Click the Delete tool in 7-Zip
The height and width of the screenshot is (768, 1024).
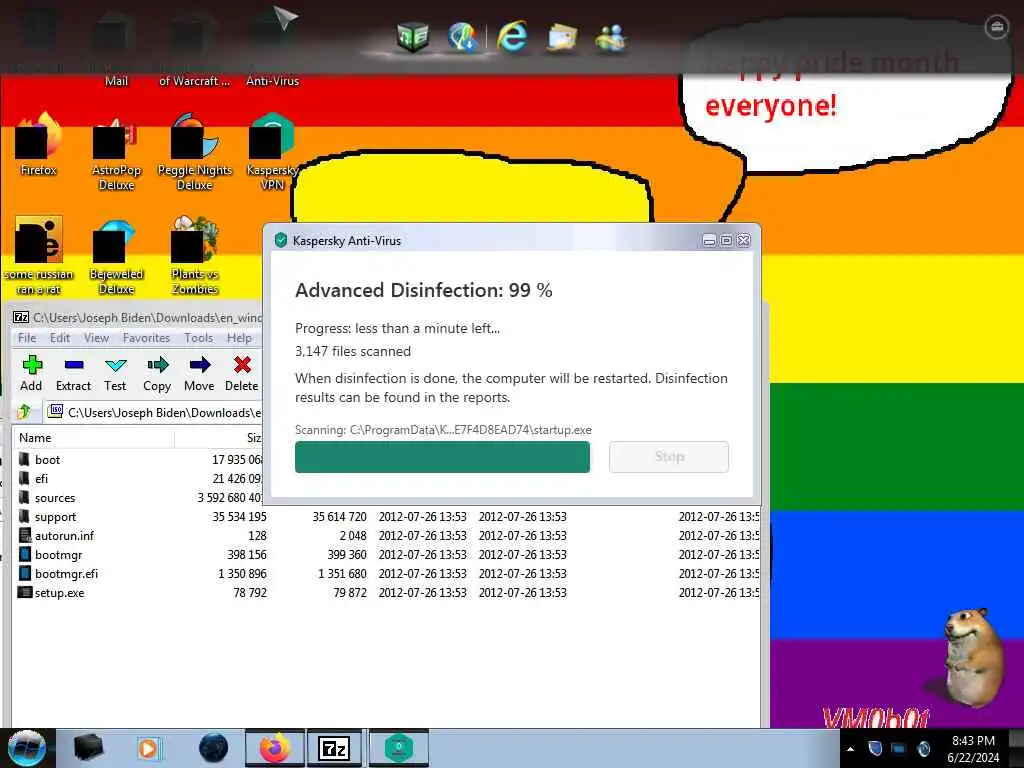point(242,374)
